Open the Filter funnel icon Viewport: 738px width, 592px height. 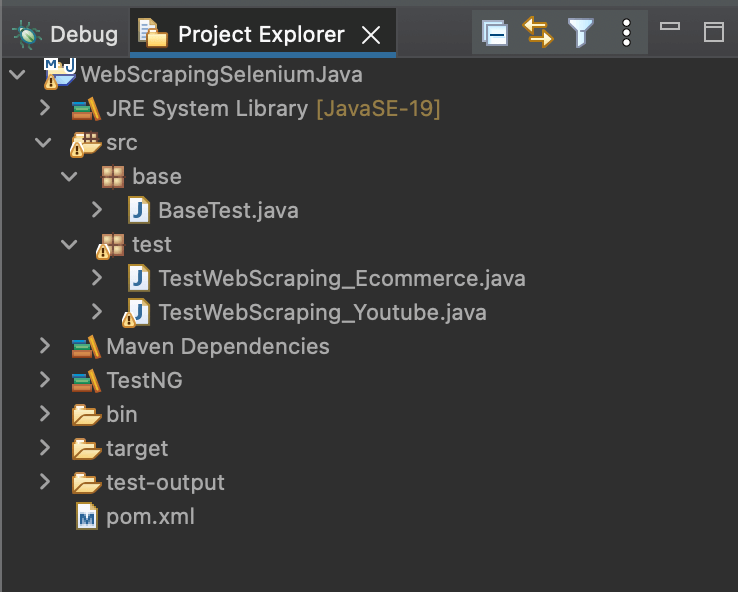coord(580,32)
